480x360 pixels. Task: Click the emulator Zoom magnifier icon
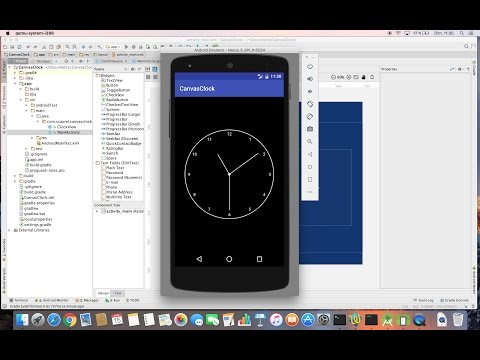pos(310,142)
